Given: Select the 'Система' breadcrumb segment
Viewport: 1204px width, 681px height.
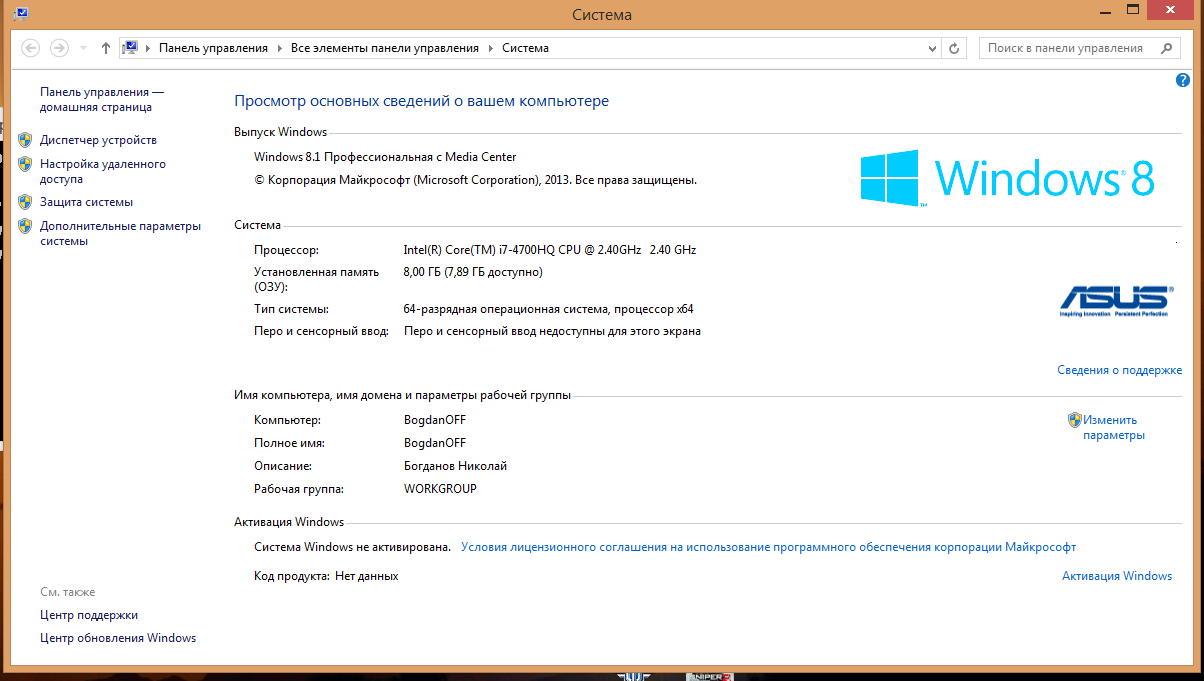Looking at the screenshot, I should (525, 48).
